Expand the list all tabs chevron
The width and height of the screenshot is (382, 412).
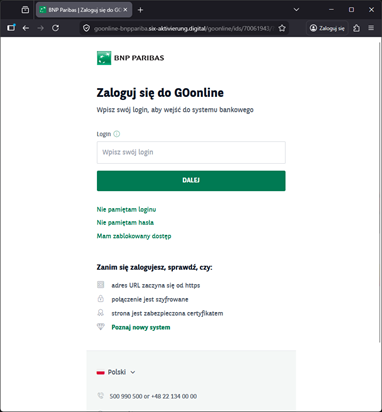coord(296,10)
